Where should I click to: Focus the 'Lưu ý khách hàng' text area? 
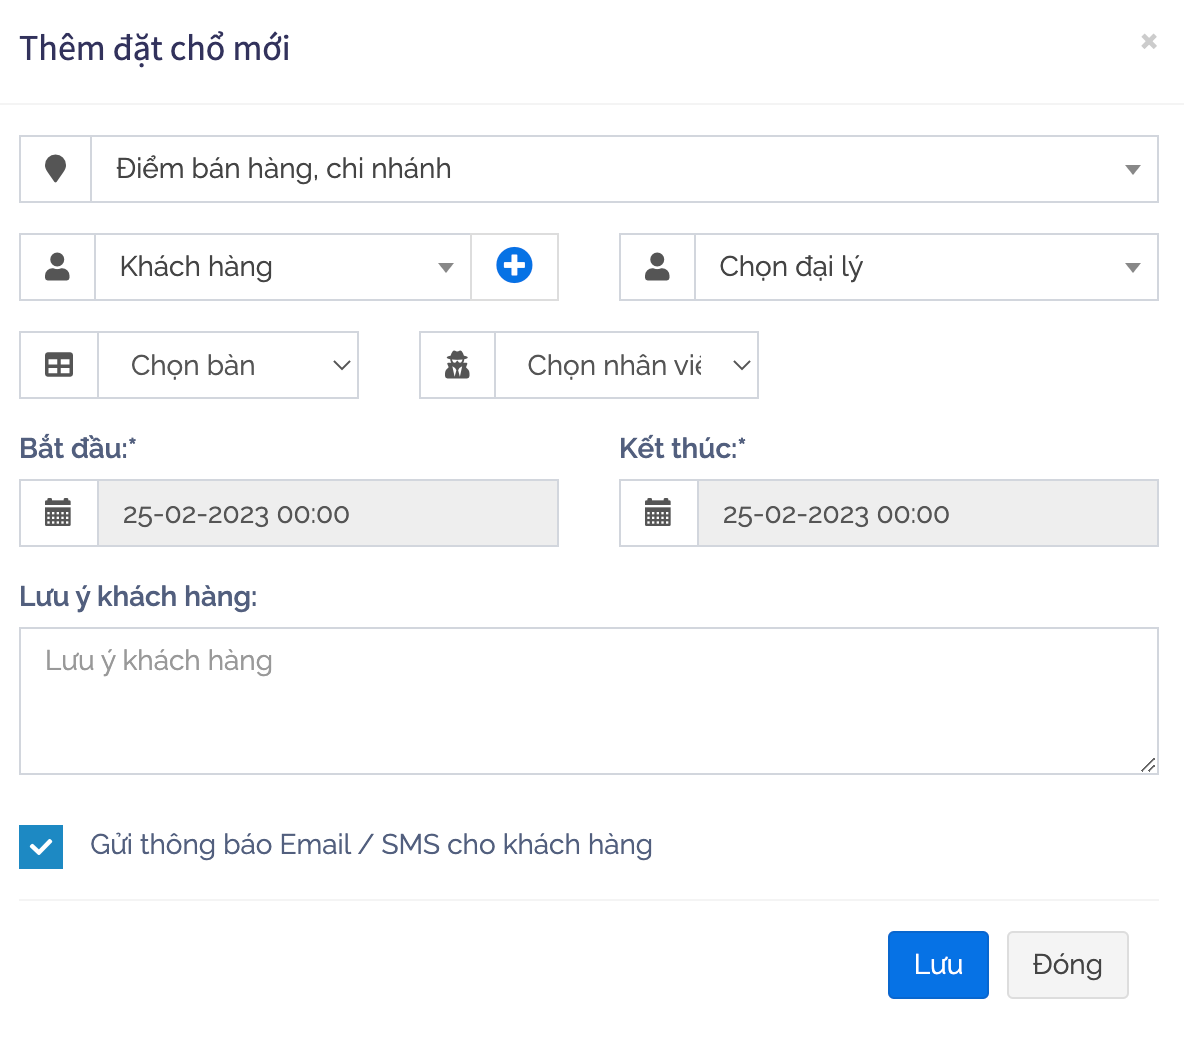tap(588, 700)
